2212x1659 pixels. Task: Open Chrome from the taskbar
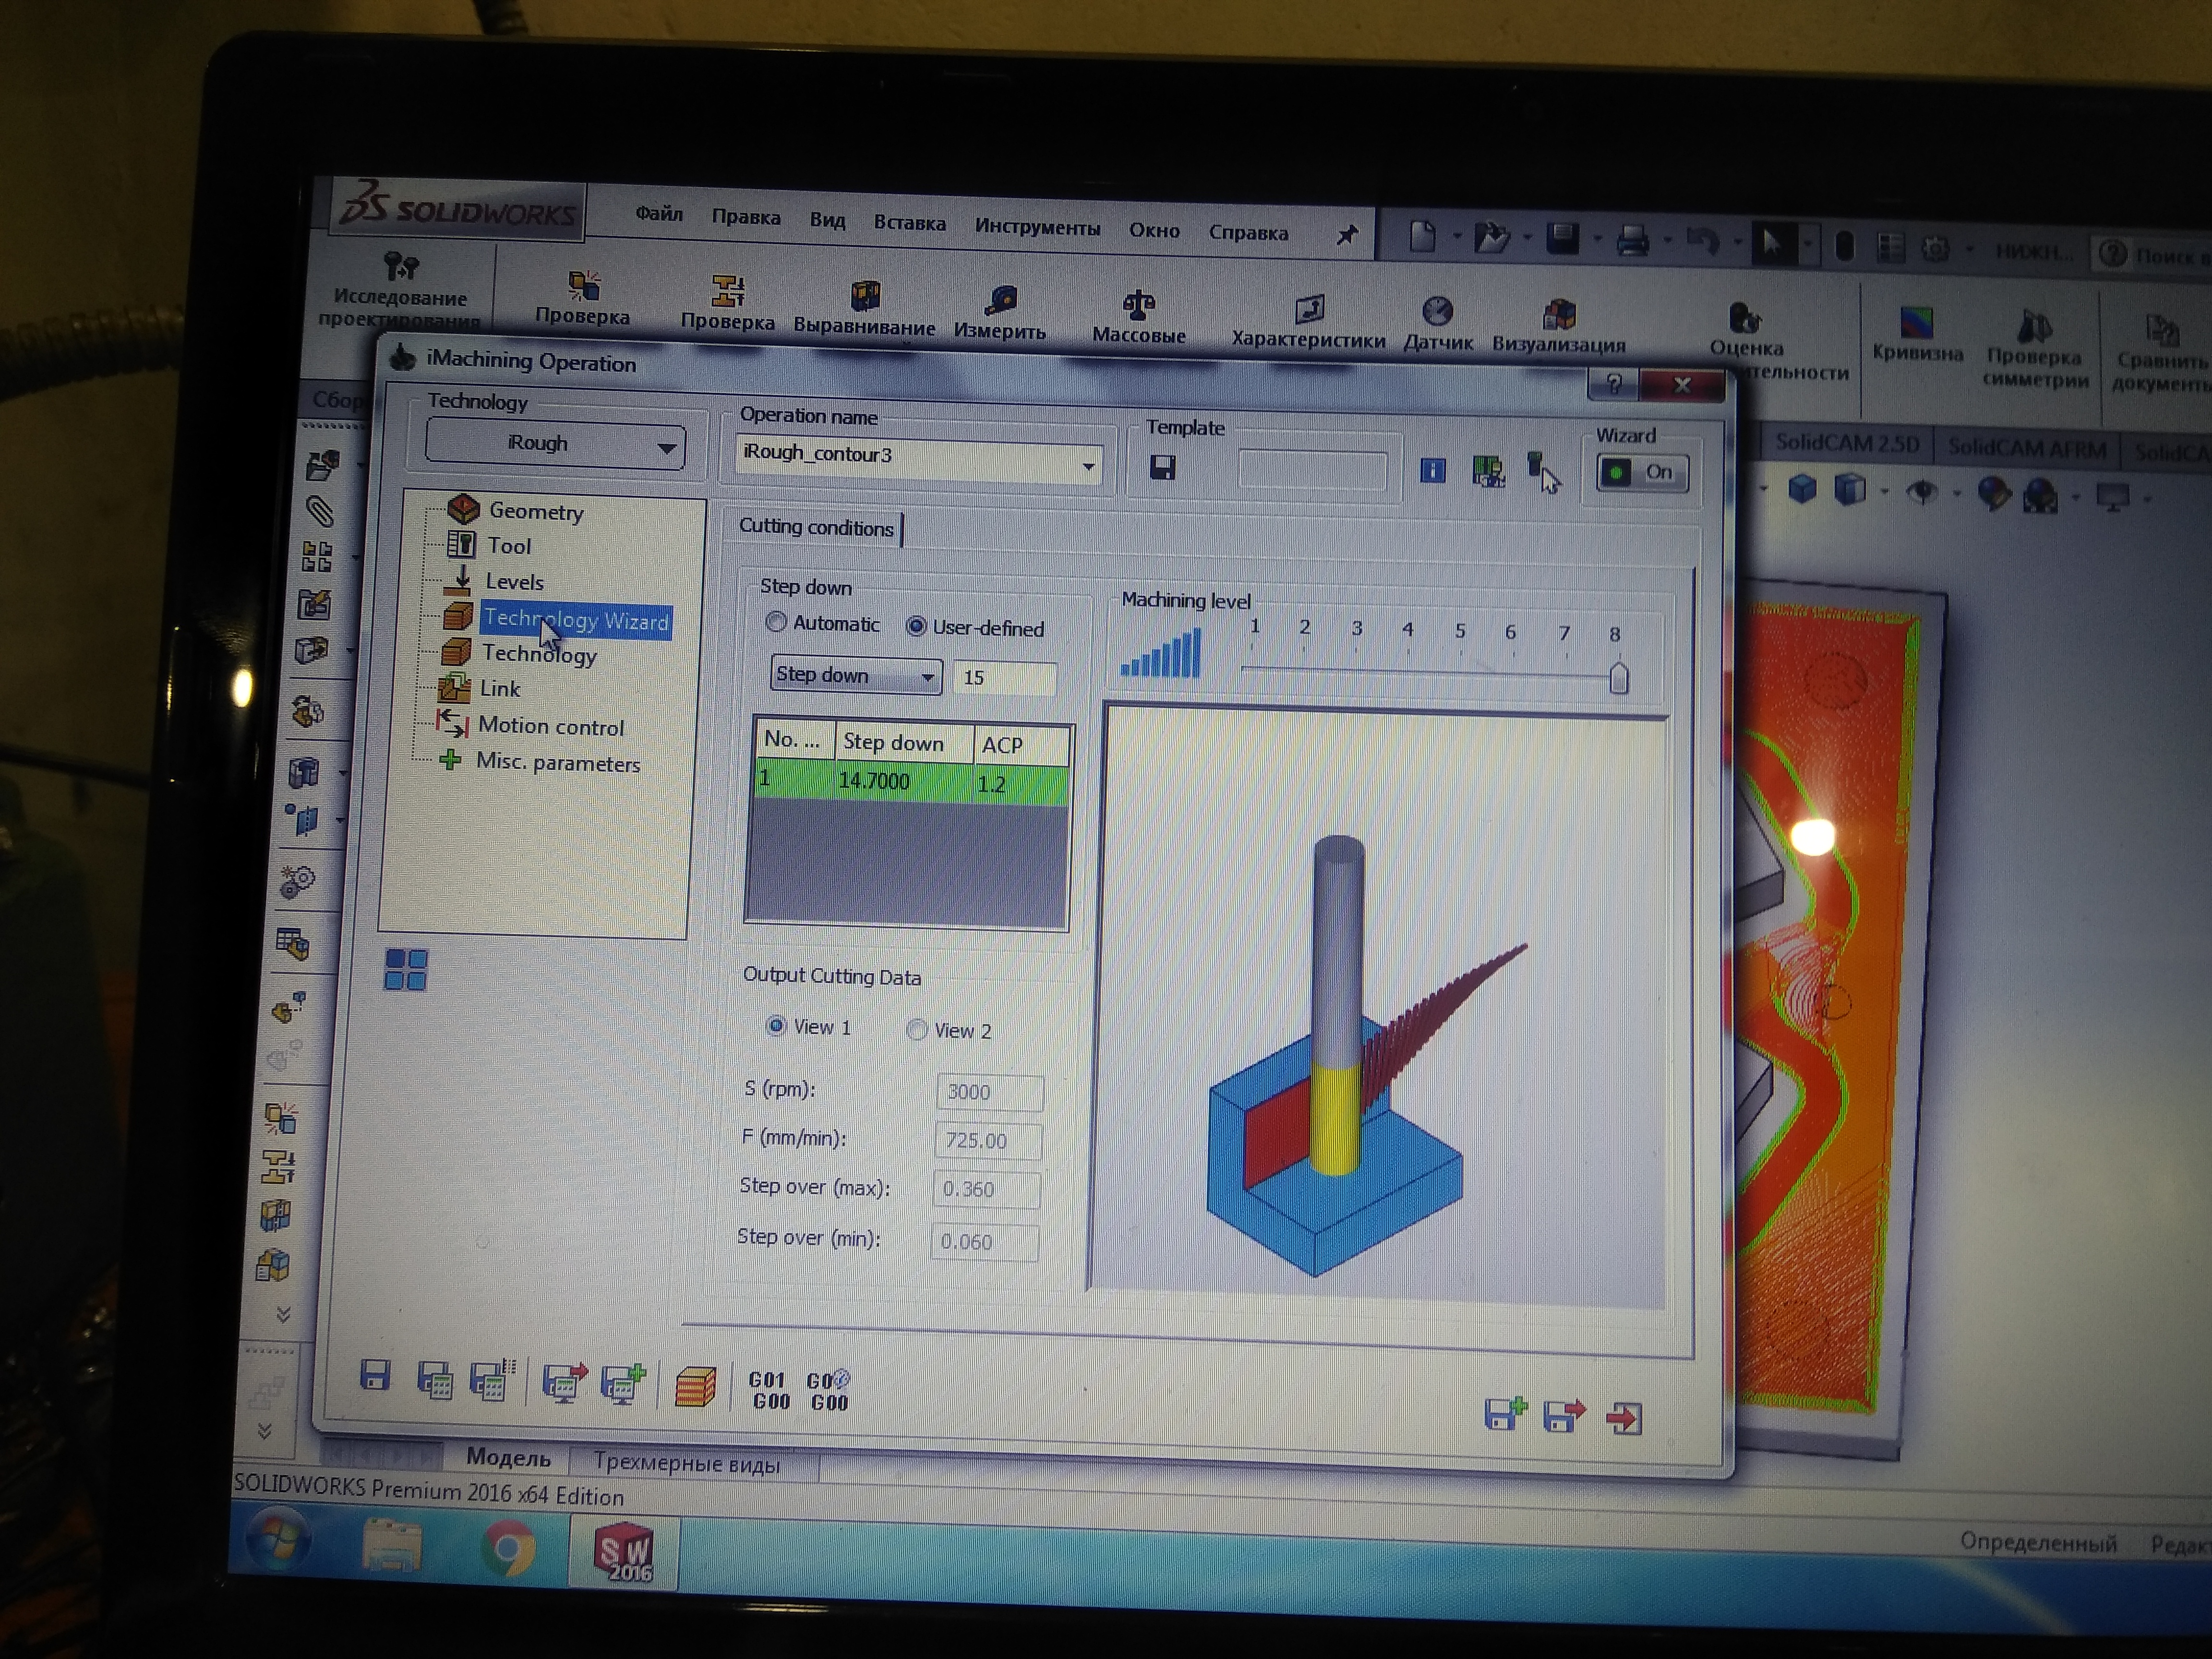pos(508,1548)
